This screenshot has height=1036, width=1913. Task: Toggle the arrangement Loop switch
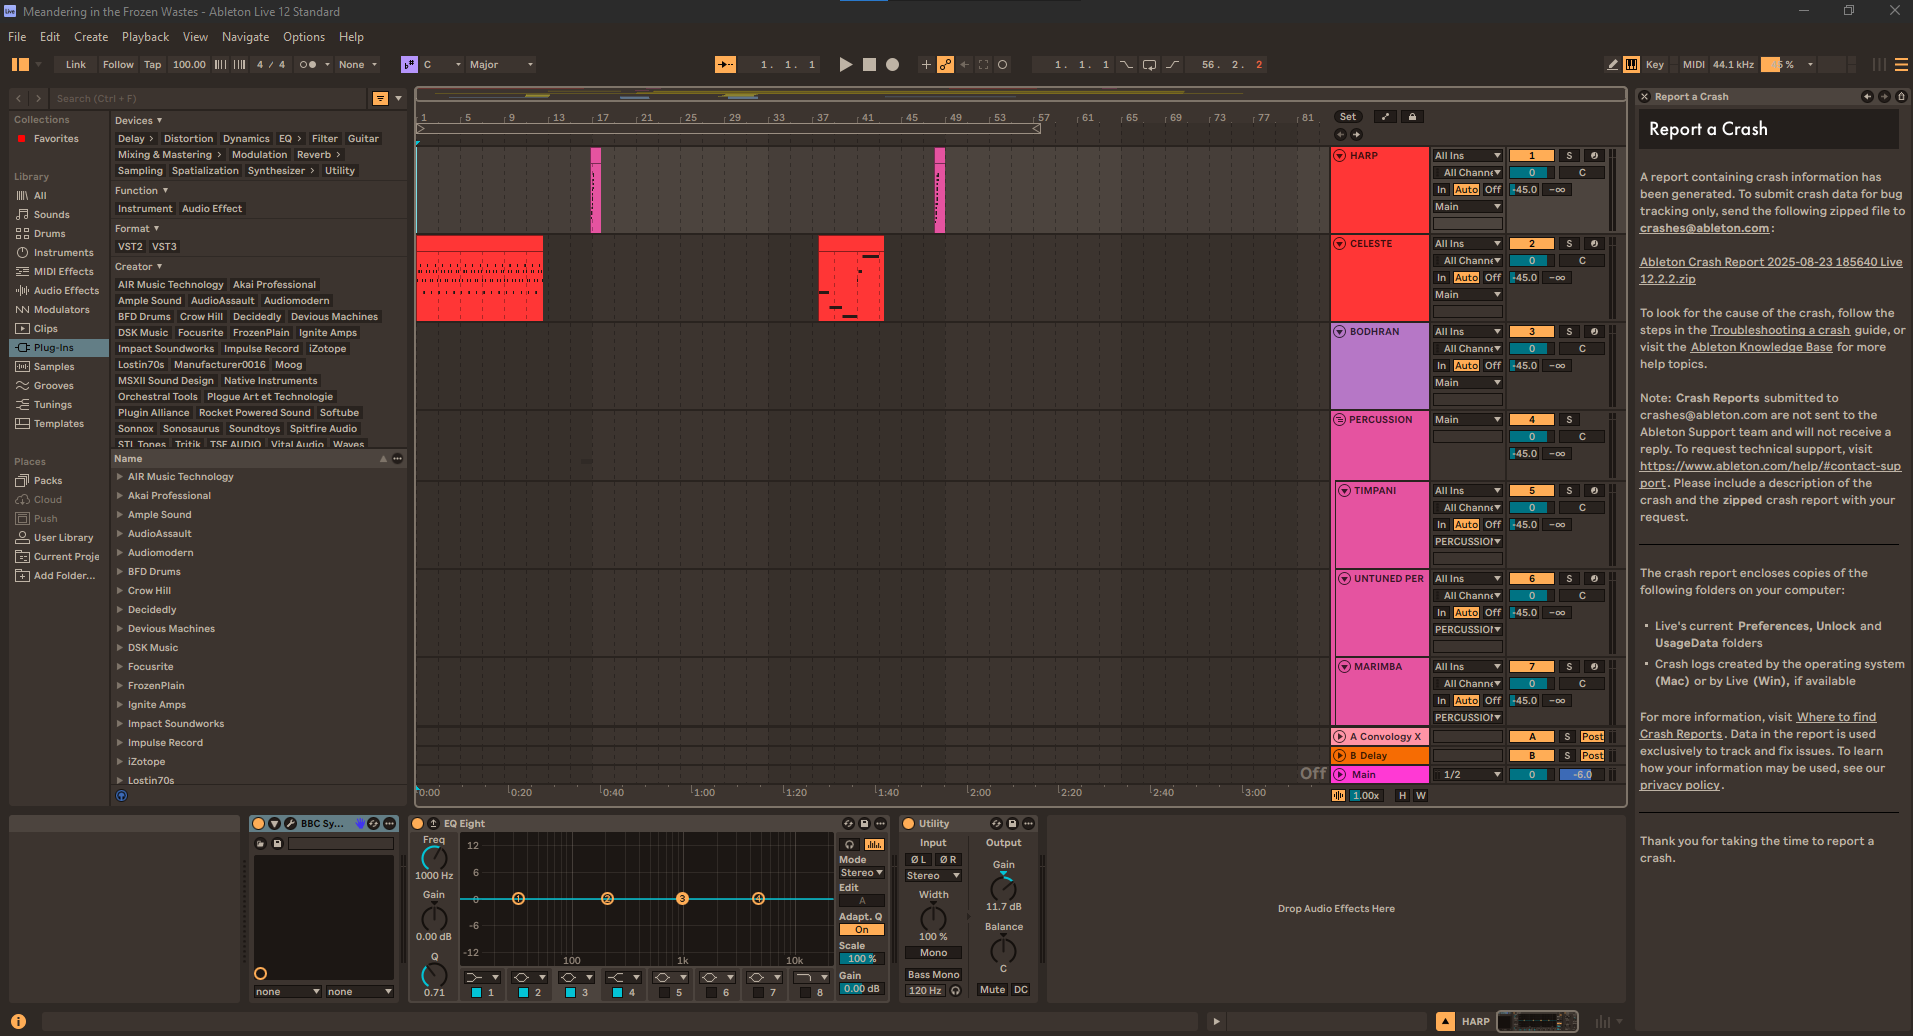coord(1150,64)
